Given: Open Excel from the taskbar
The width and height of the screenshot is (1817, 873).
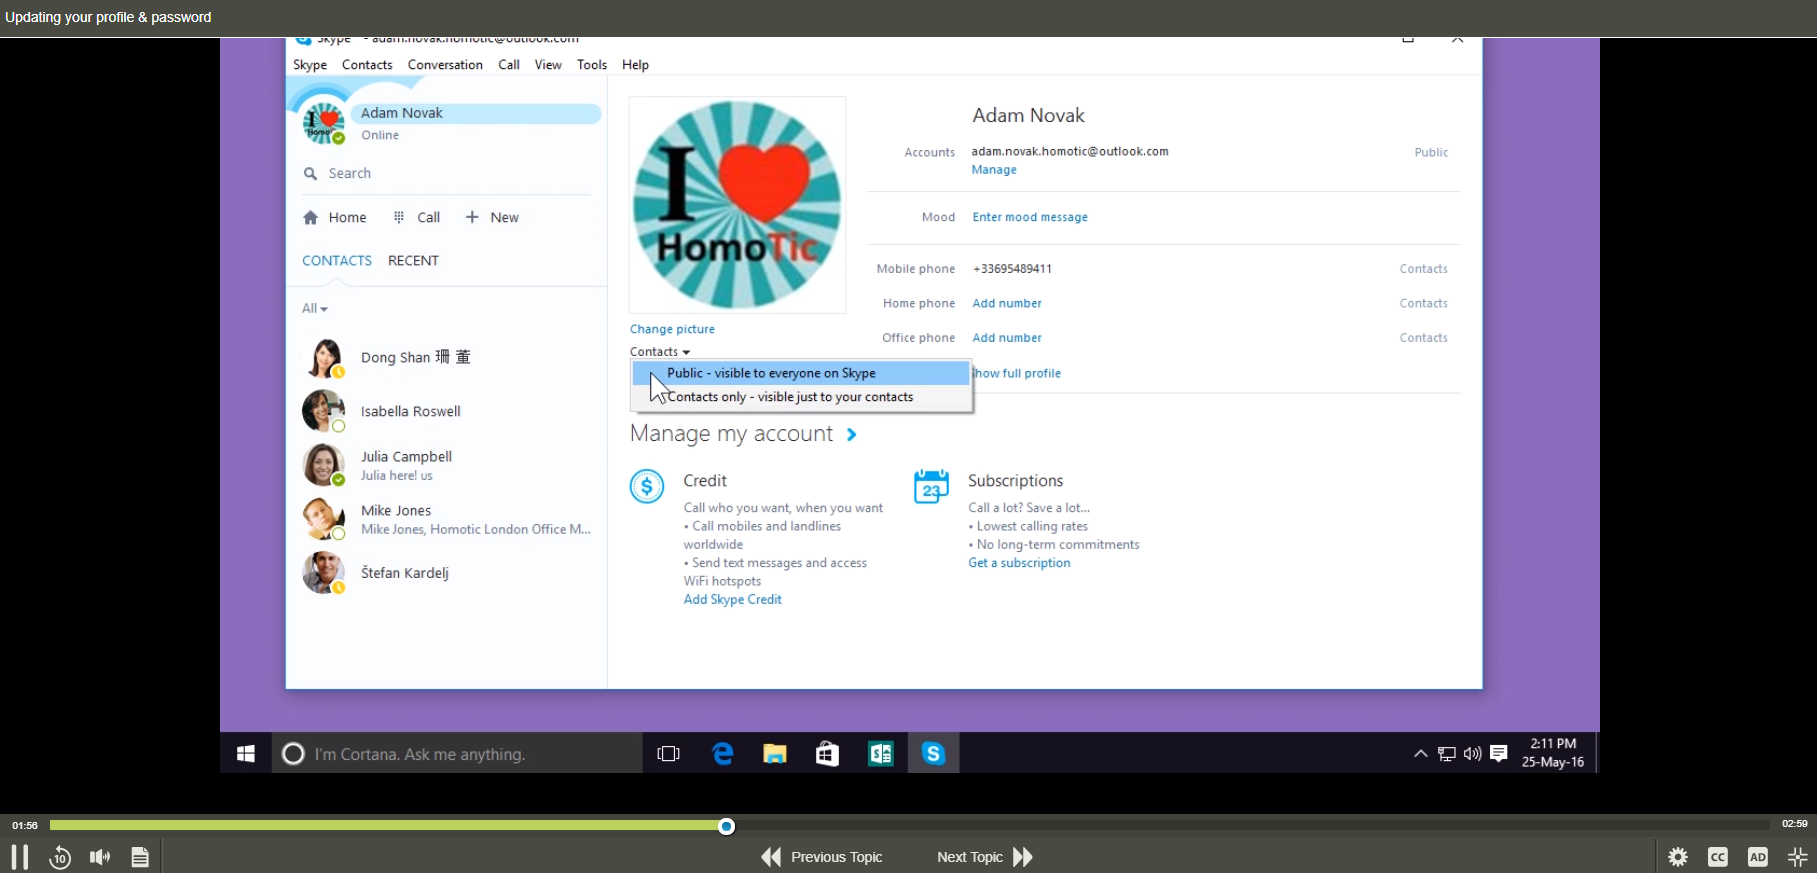Looking at the screenshot, I should tap(881, 754).
